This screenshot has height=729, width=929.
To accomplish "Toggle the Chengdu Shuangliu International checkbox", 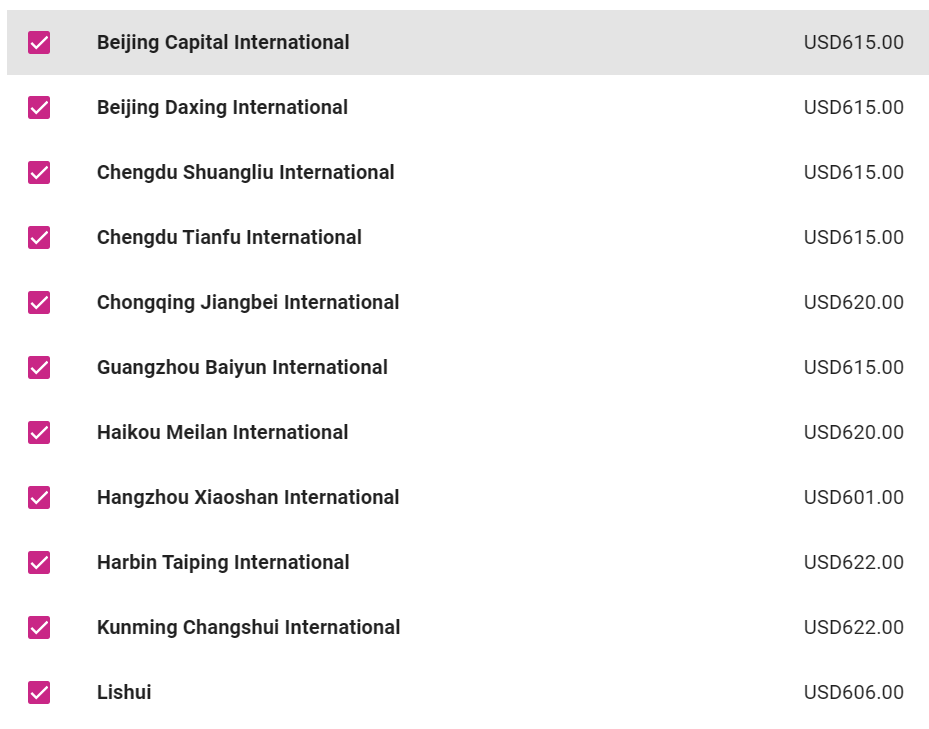I will pyautogui.click(x=39, y=172).
